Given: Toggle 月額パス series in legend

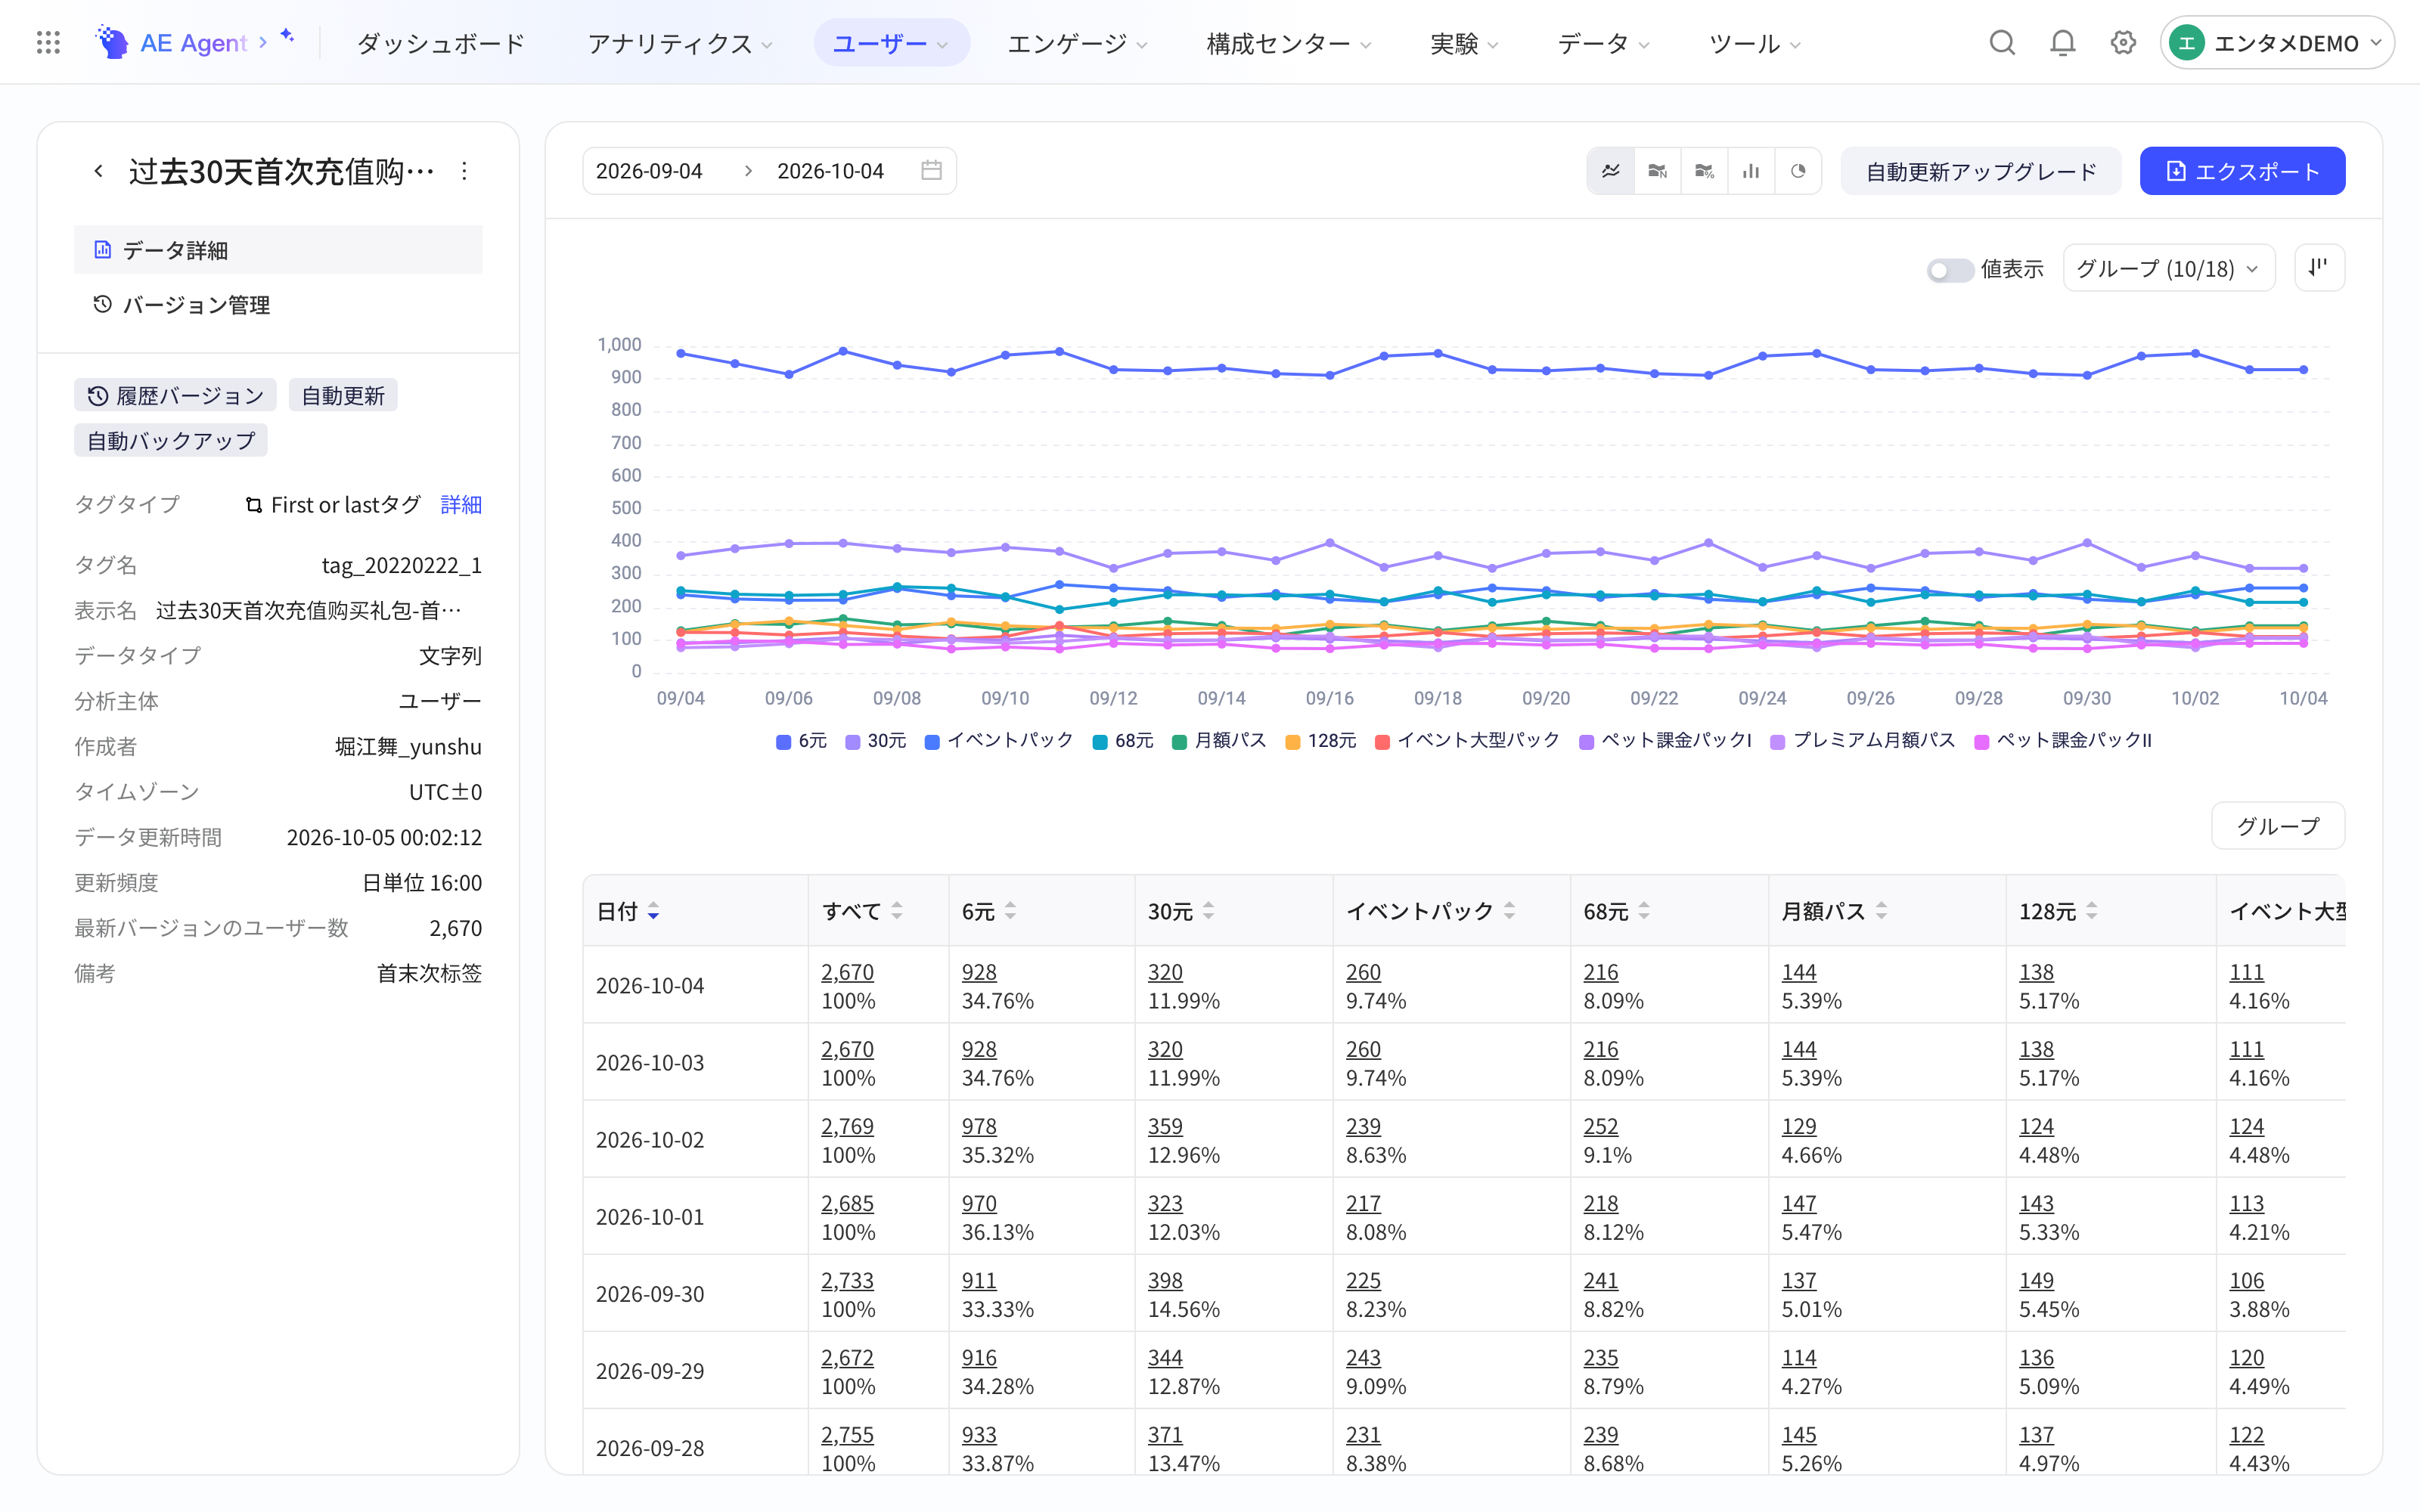Looking at the screenshot, I should tap(1219, 741).
